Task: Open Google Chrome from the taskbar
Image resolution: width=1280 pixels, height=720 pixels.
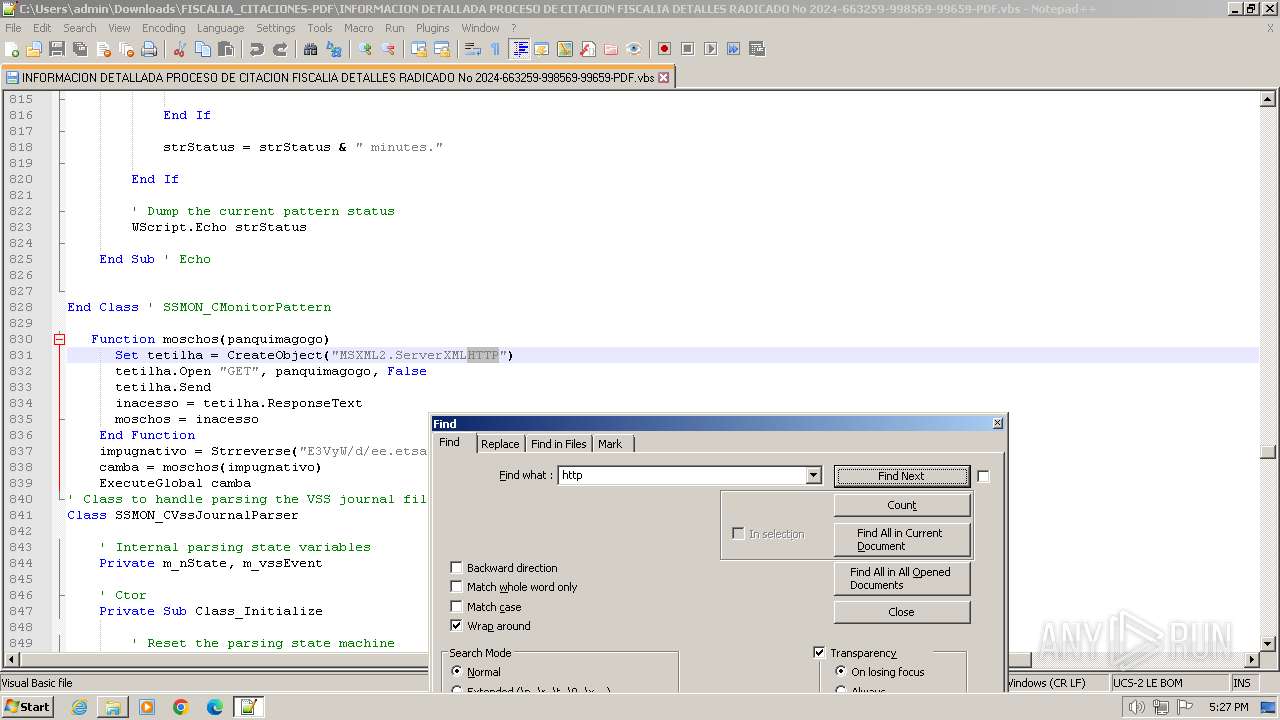Action: pos(181,707)
